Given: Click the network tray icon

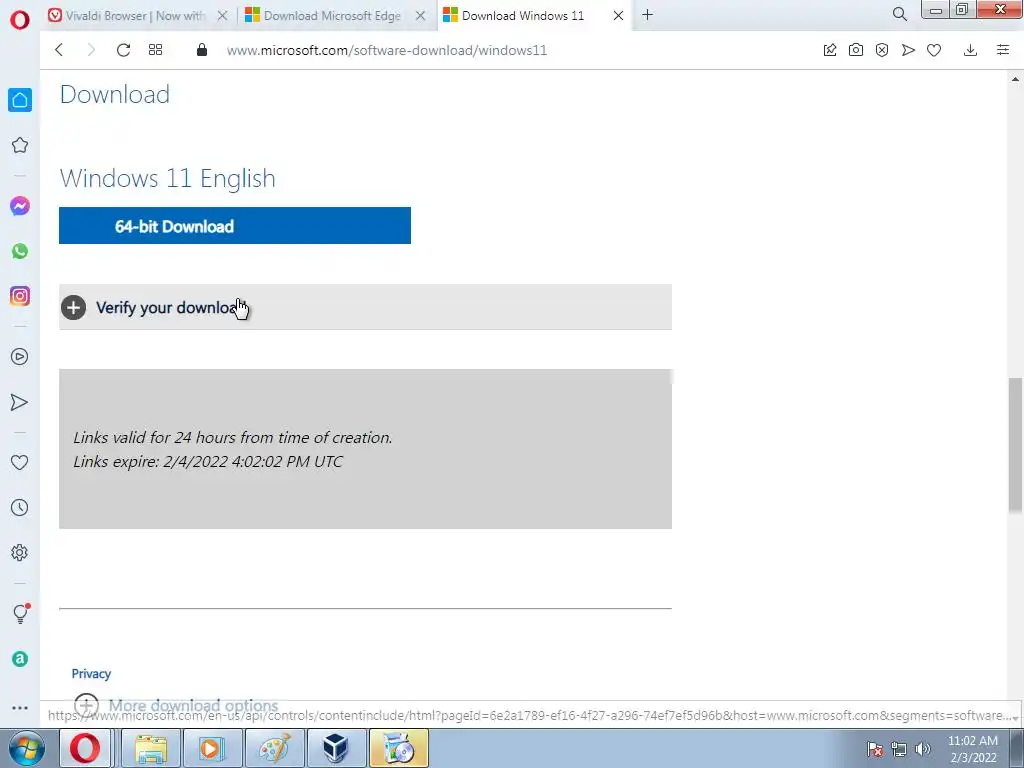Looking at the screenshot, I should point(899,749).
